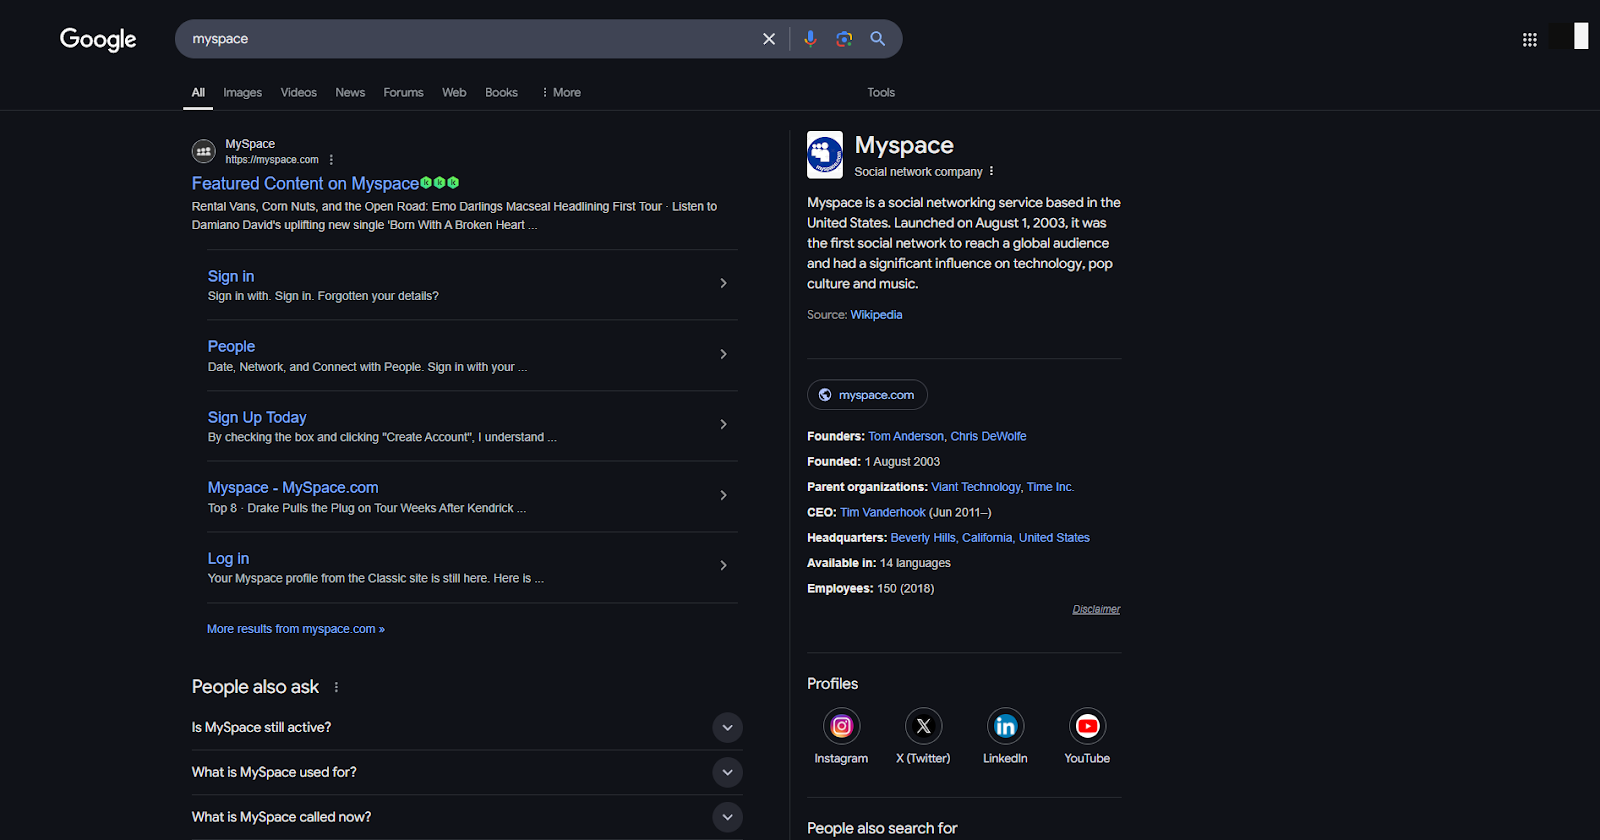Open Viant Technology parent organization link
The width and height of the screenshot is (1600, 840).
click(975, 487)
